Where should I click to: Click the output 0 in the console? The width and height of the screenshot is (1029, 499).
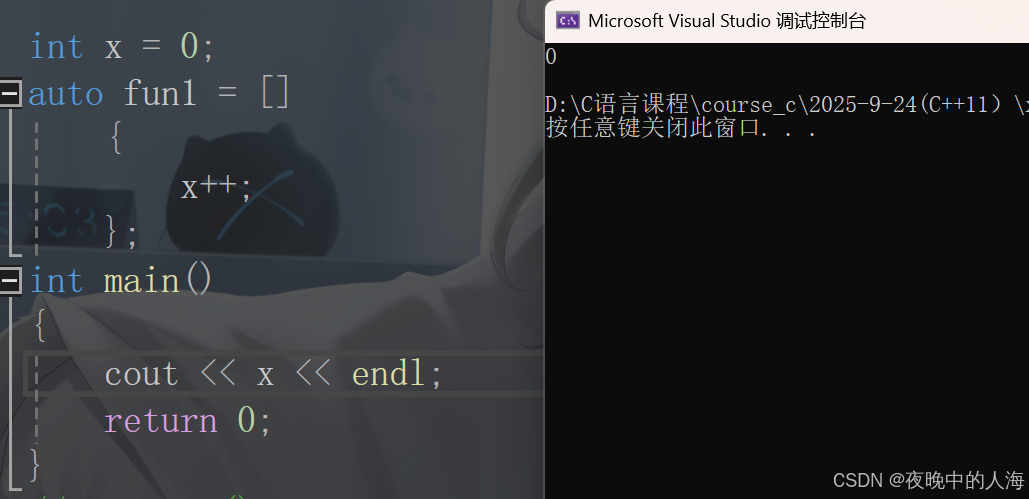(x=551, y=57)
